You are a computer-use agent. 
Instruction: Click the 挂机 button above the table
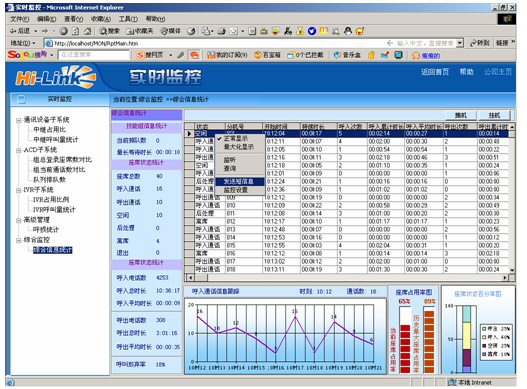pos(494,115)
